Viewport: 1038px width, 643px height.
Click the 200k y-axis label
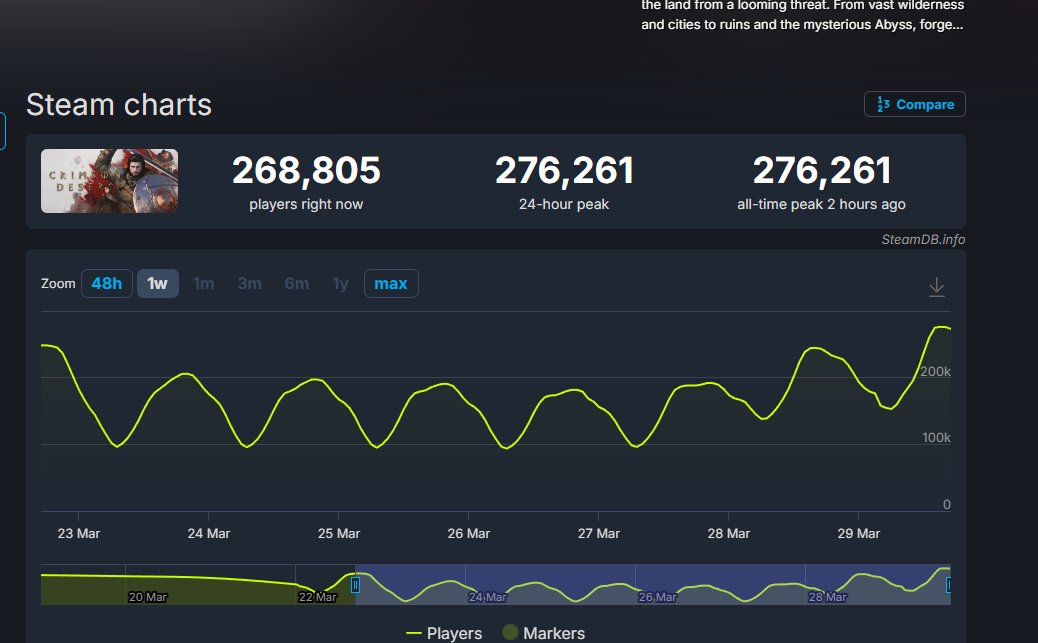935,371
